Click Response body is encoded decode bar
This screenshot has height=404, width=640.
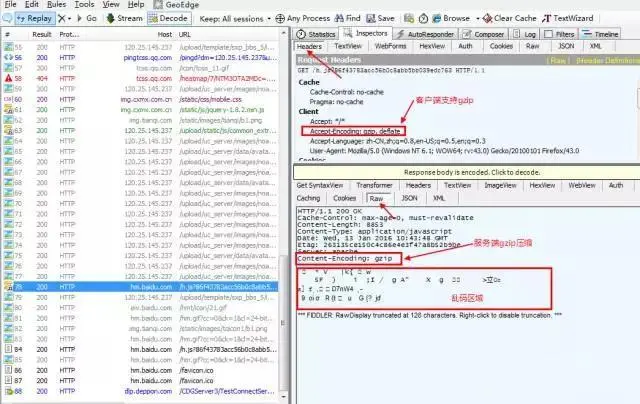pos(467,172)
